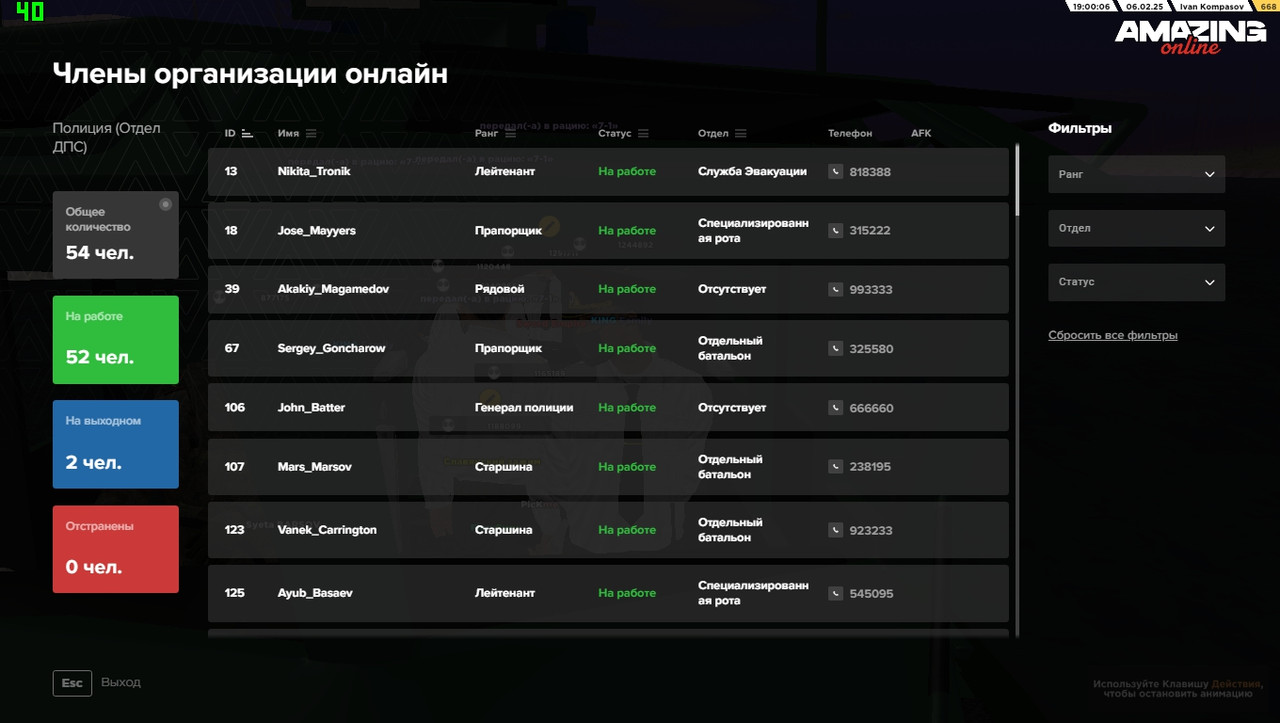
Task: Click the filter icon next to Имя header
Action: pos(312,132)
